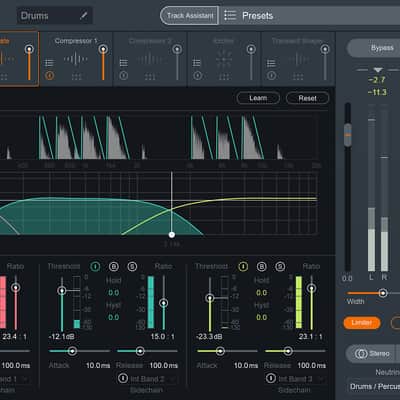Select the Compressor 2 module tab
This screenshot has height=400, width=400.
[150, 59]
